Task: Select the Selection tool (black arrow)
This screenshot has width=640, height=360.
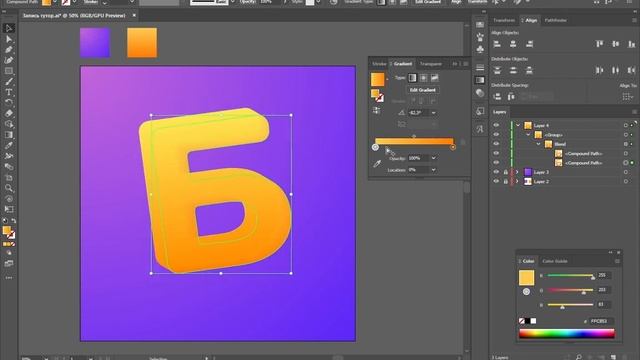Action: point(9,28)
